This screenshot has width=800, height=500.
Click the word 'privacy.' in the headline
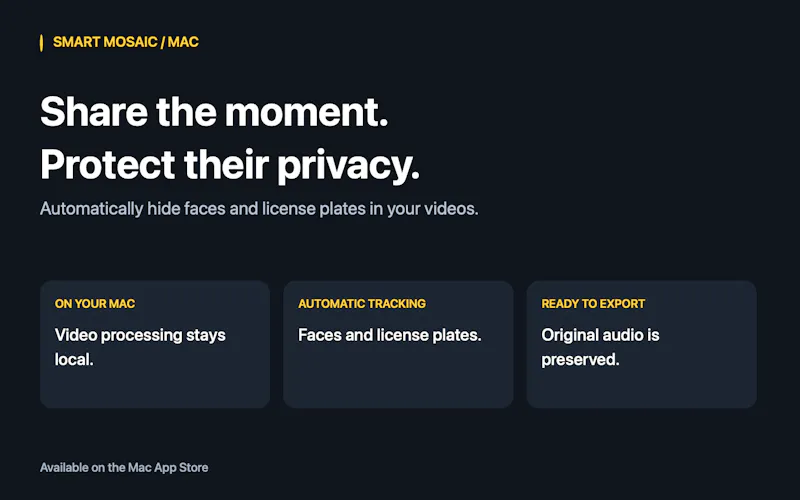[348, 166]
